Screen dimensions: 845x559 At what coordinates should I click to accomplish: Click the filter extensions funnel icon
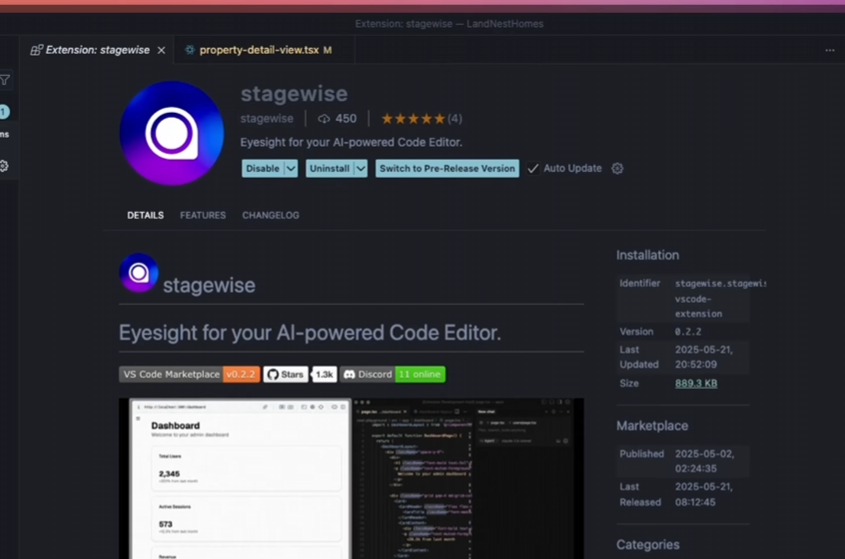coord(5,80)
